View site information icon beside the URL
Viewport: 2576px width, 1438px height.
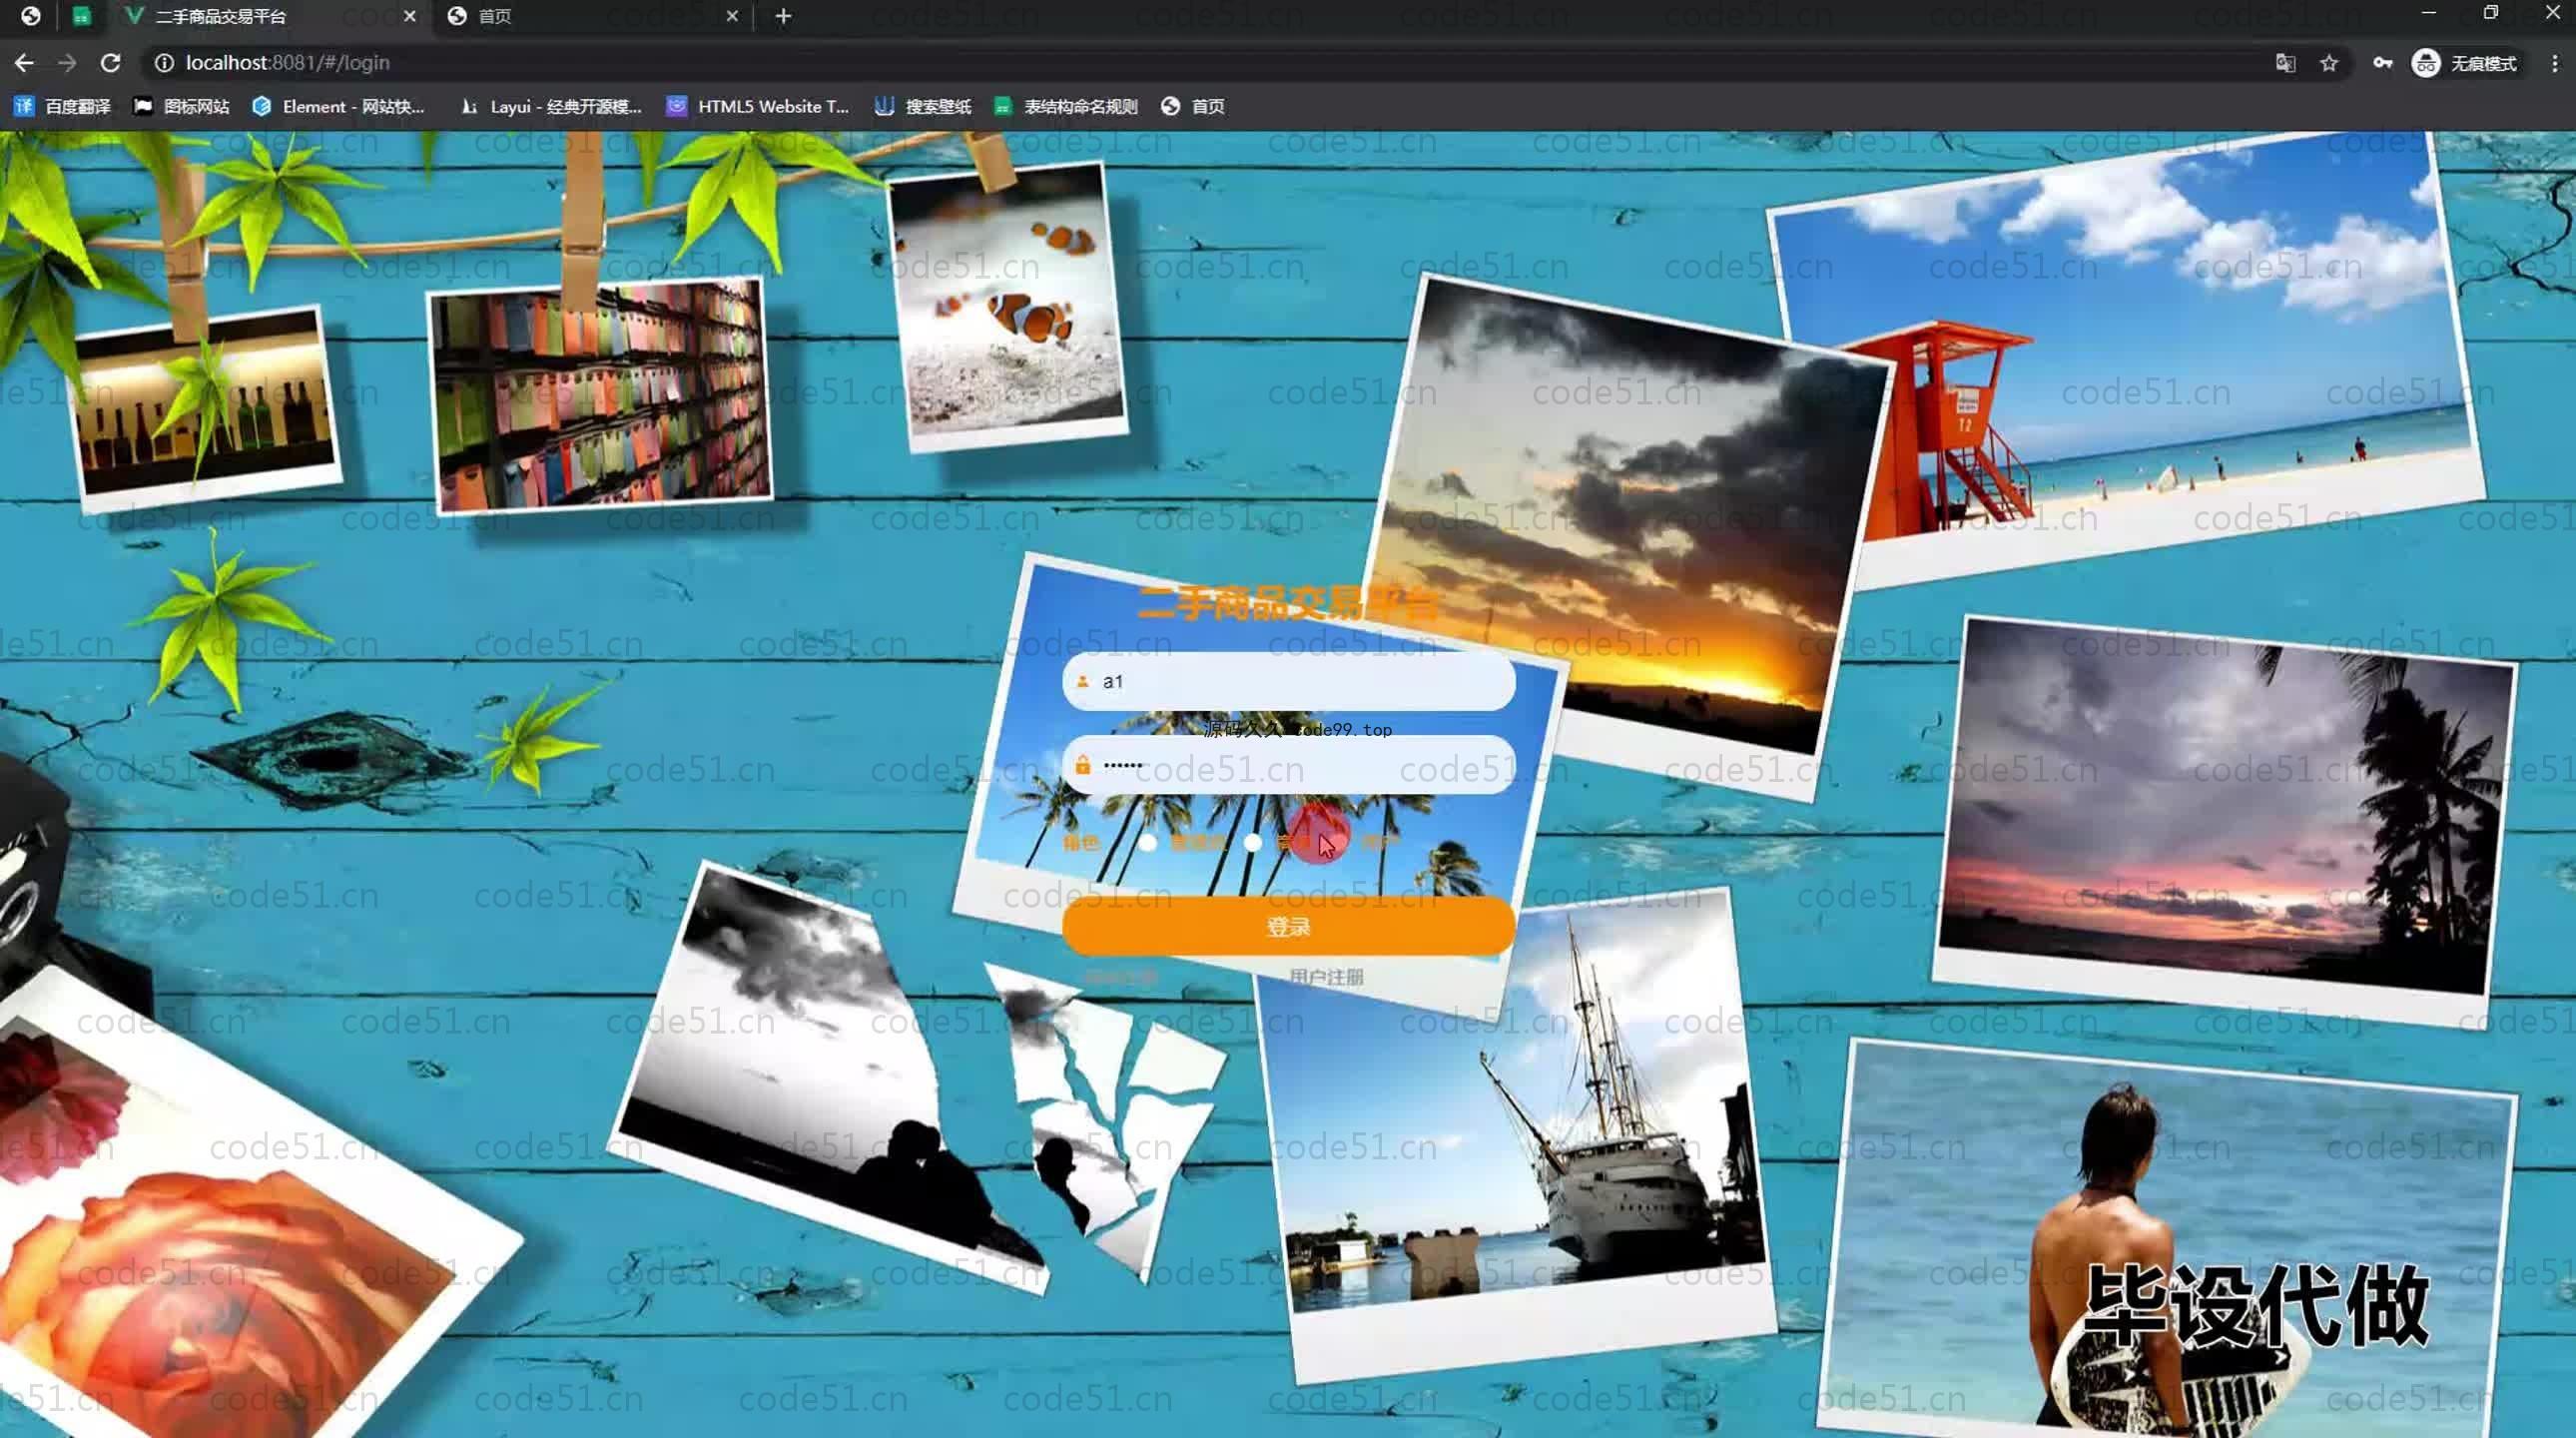[164, 63]
